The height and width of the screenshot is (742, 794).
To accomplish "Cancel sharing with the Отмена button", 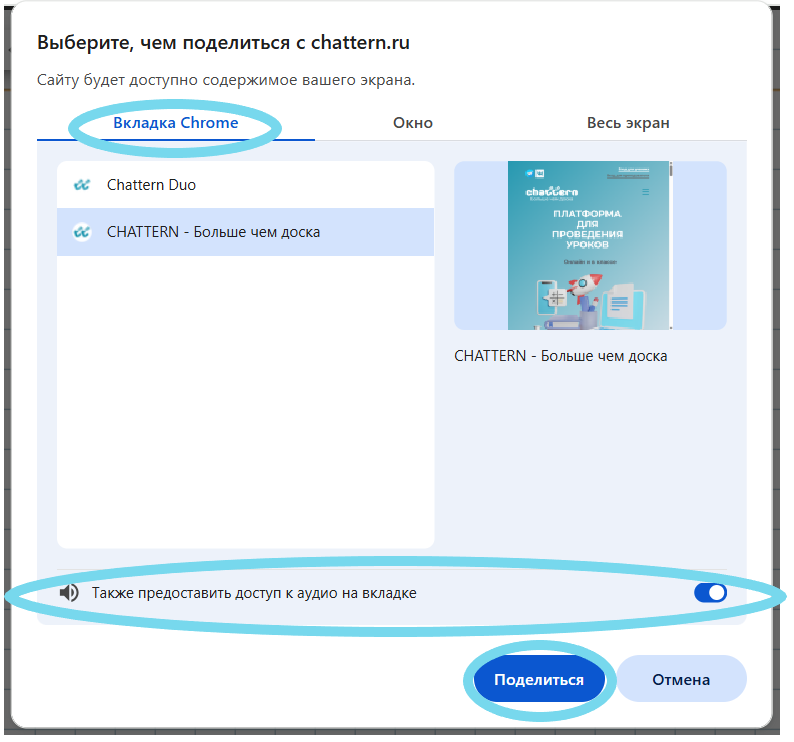I will click(x=681, y=680).
